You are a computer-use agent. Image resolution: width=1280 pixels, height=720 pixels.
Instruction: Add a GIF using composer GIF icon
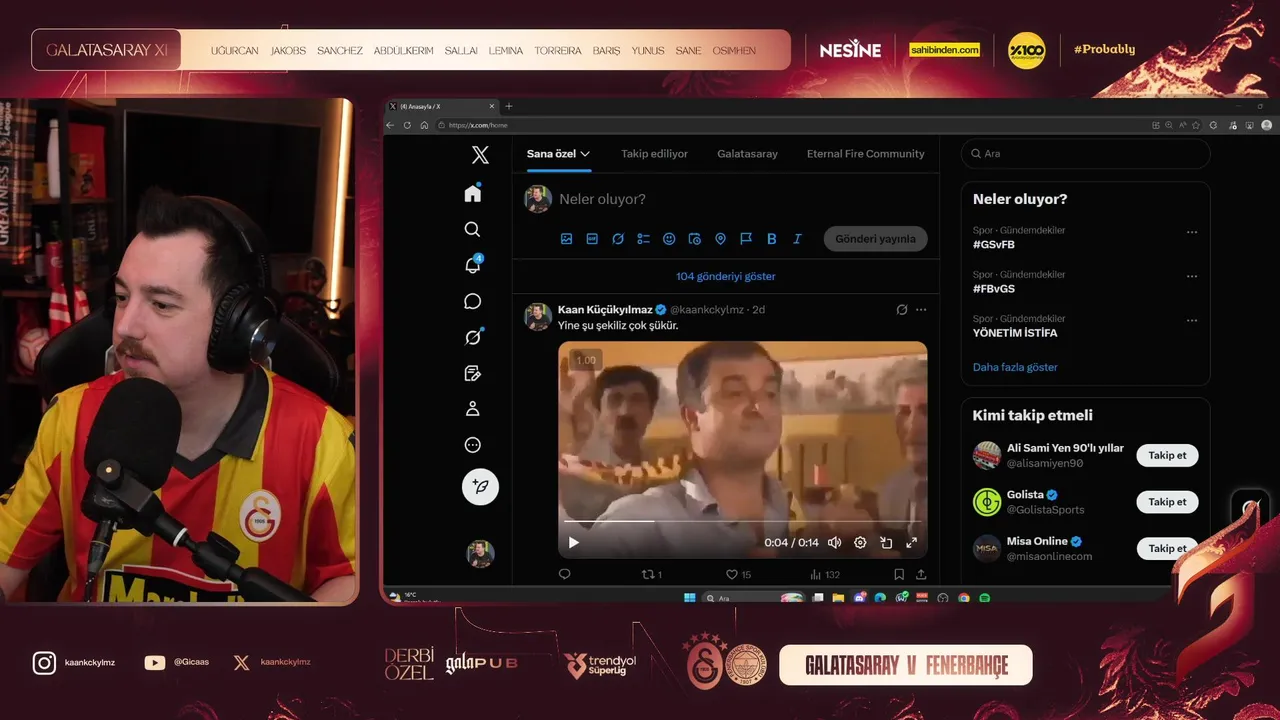tap(592, 239)
